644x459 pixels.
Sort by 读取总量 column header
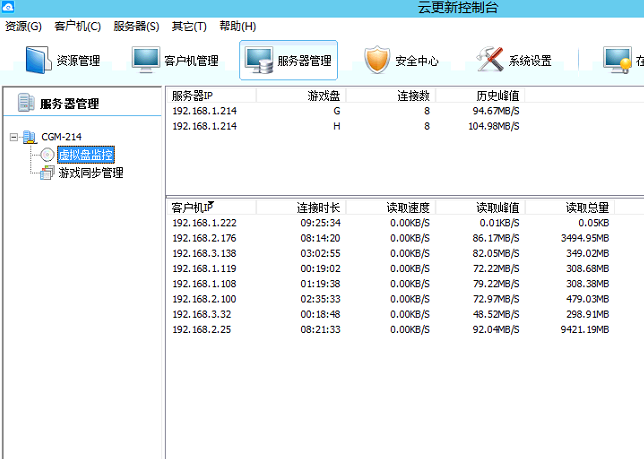point(570,207)
